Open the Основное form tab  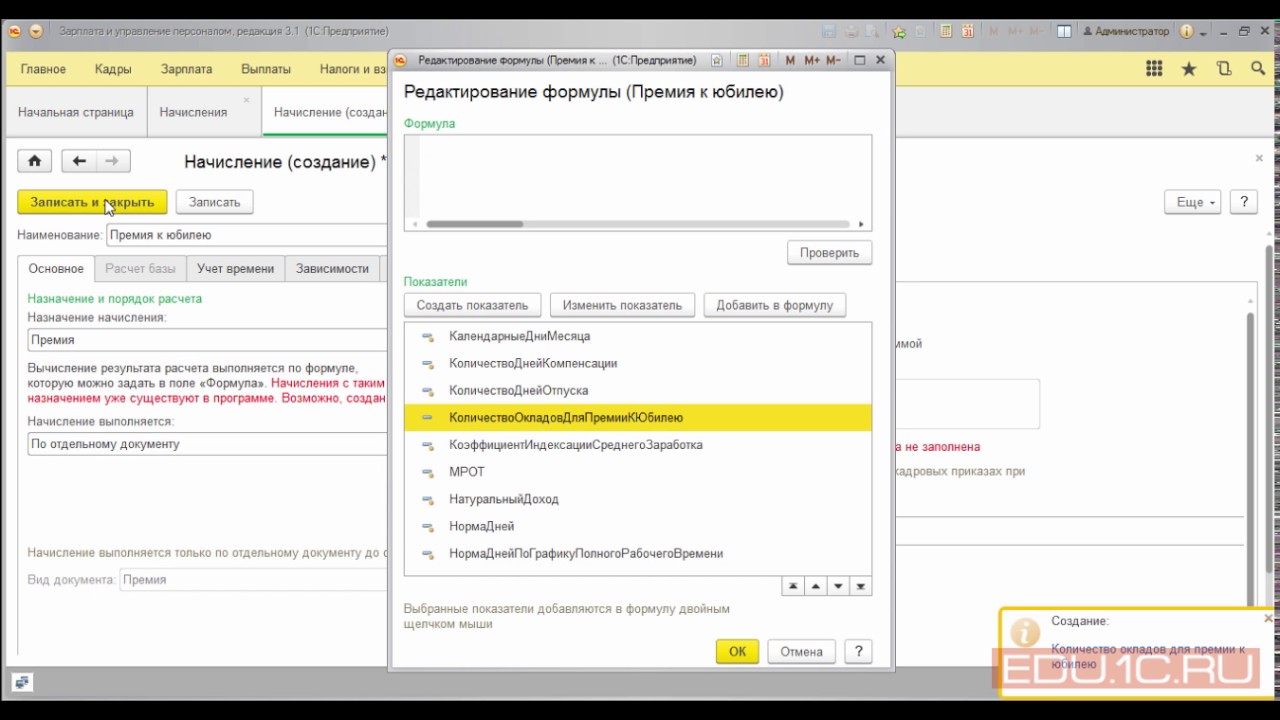(56, 268)
